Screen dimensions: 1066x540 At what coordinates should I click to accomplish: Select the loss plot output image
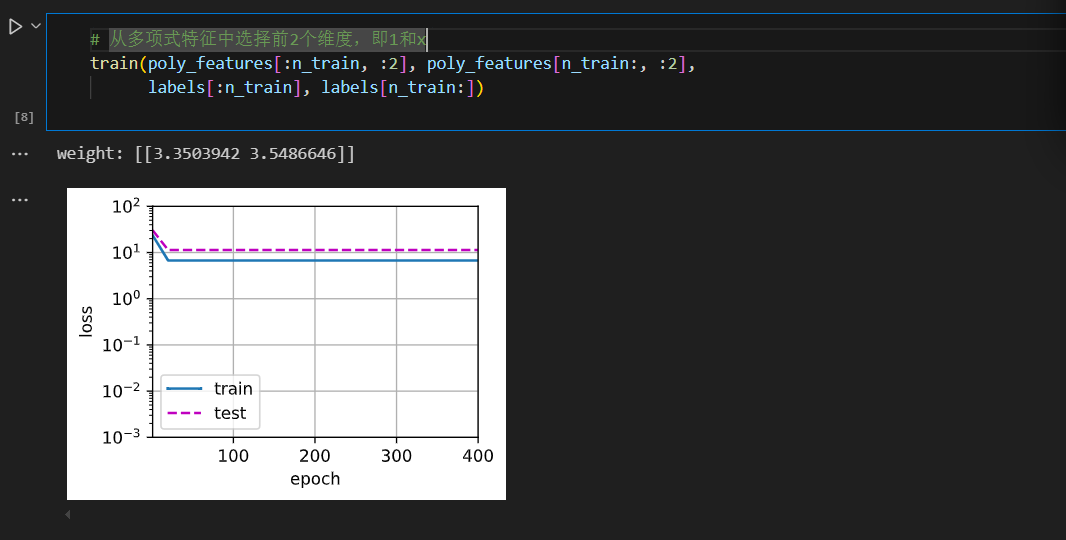point(286,344)
